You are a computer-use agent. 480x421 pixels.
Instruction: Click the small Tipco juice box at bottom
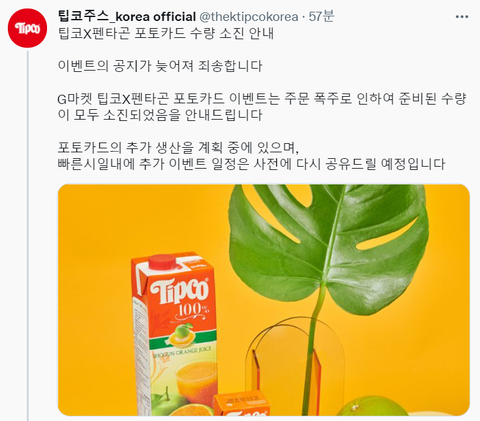click(x=242, y=403)
